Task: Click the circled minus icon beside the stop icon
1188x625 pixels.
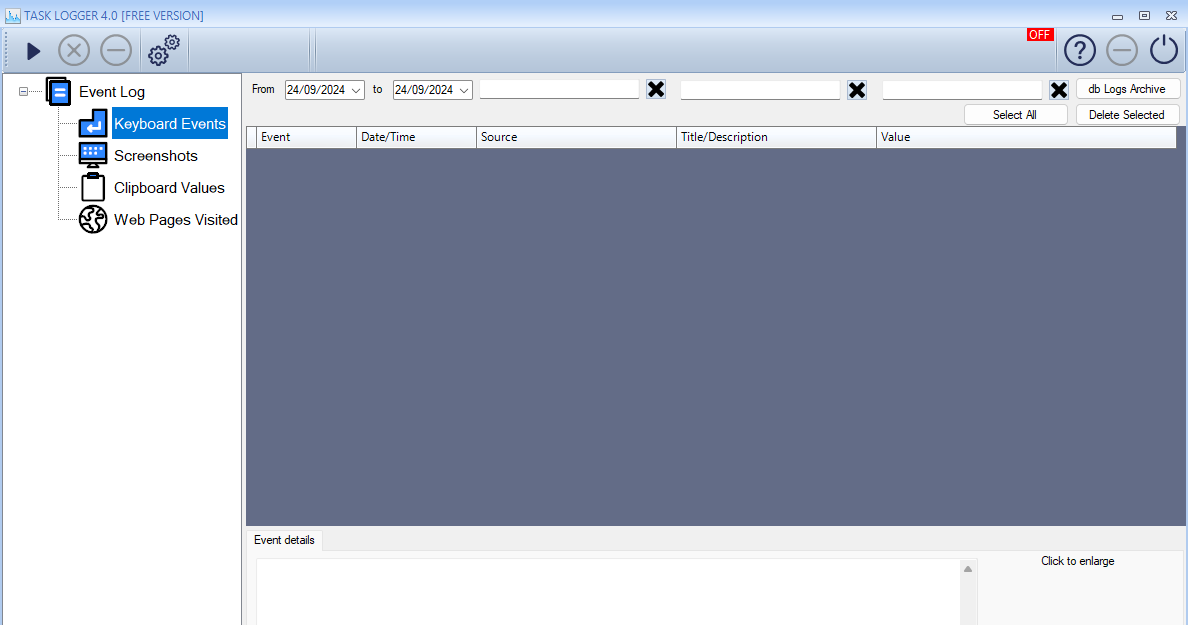Action: click(116, 52)
